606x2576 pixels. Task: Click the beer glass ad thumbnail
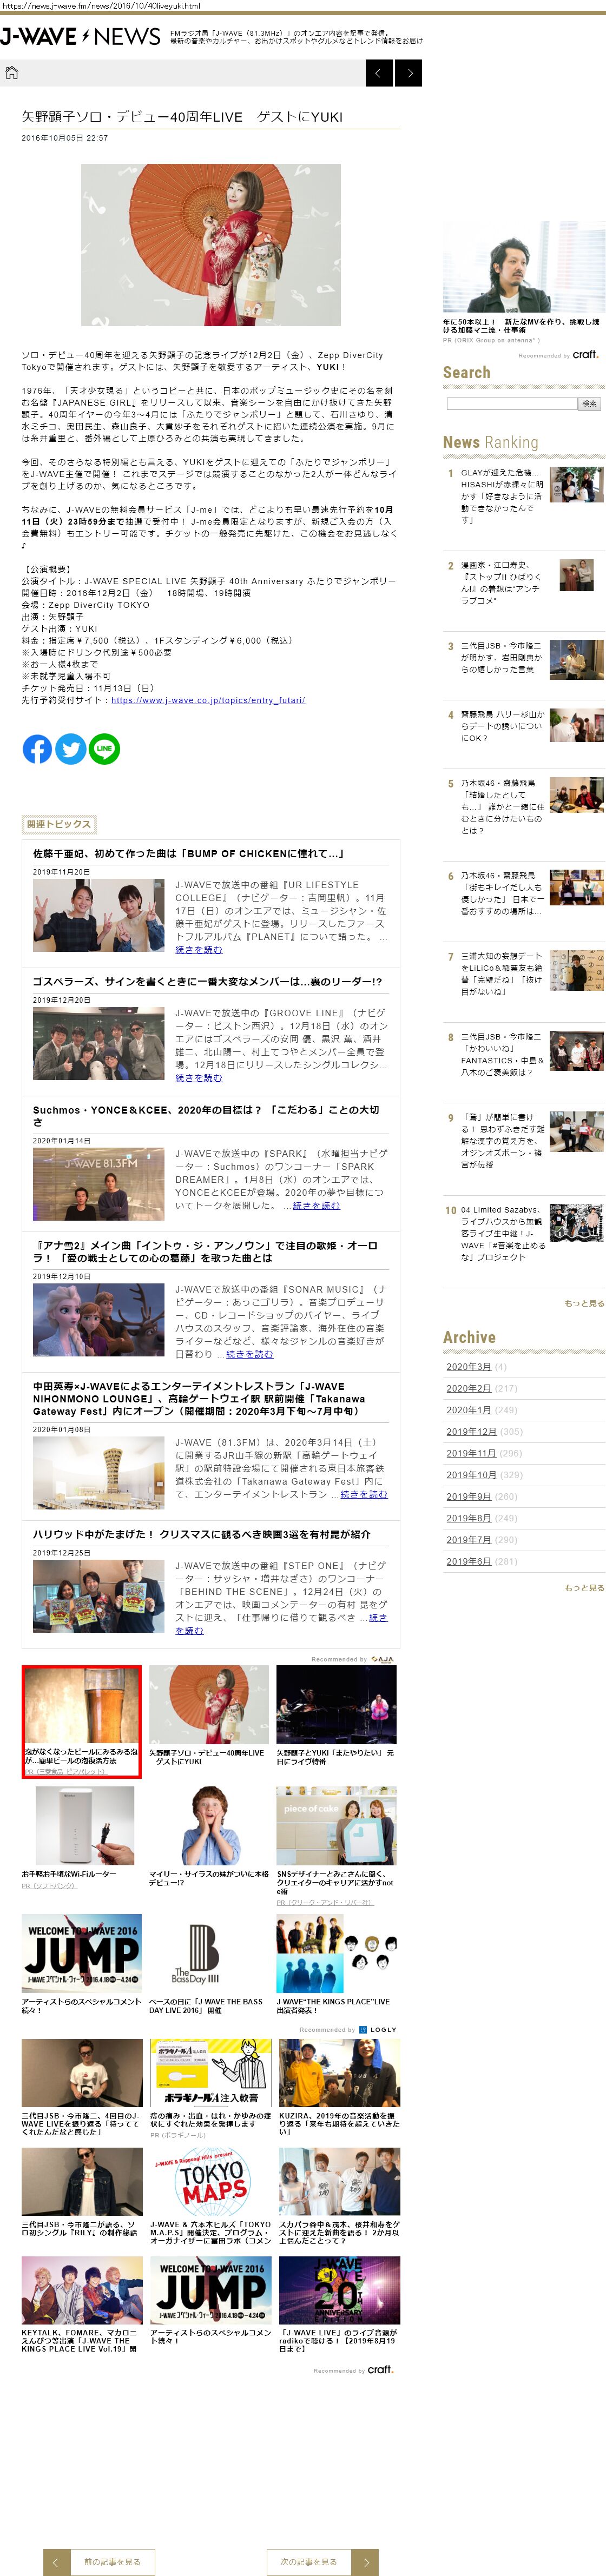(x=82, y=1705)
